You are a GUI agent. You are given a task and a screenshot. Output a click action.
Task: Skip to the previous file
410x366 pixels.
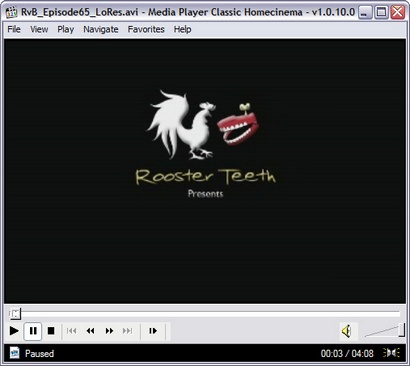(x=71, y=331)
